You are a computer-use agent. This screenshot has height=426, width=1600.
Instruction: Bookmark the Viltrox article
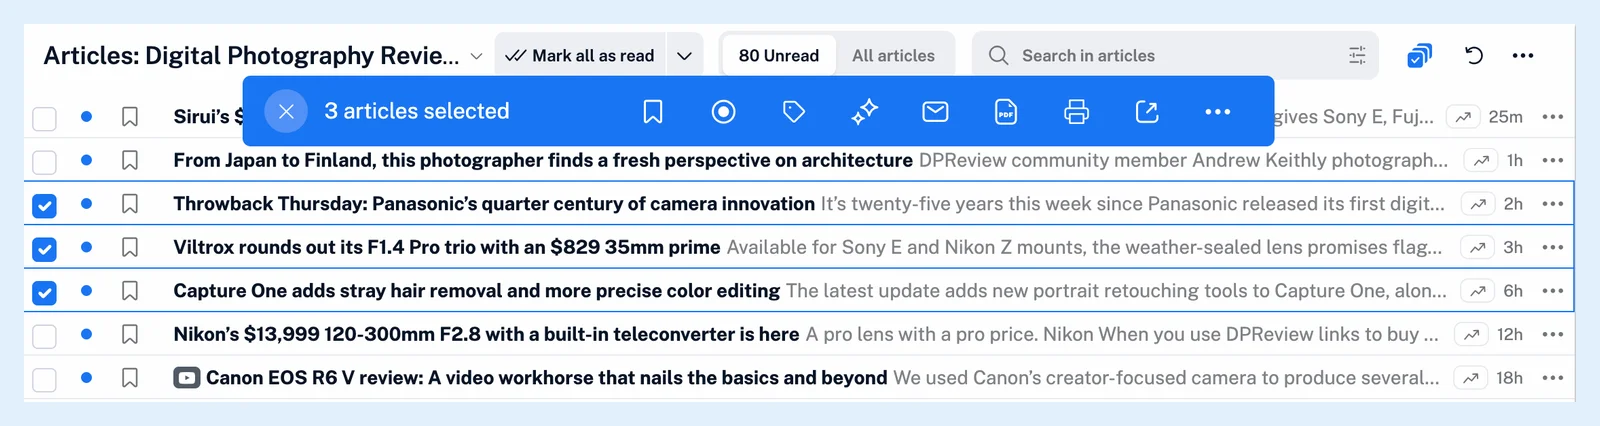(x=130, y=247)
